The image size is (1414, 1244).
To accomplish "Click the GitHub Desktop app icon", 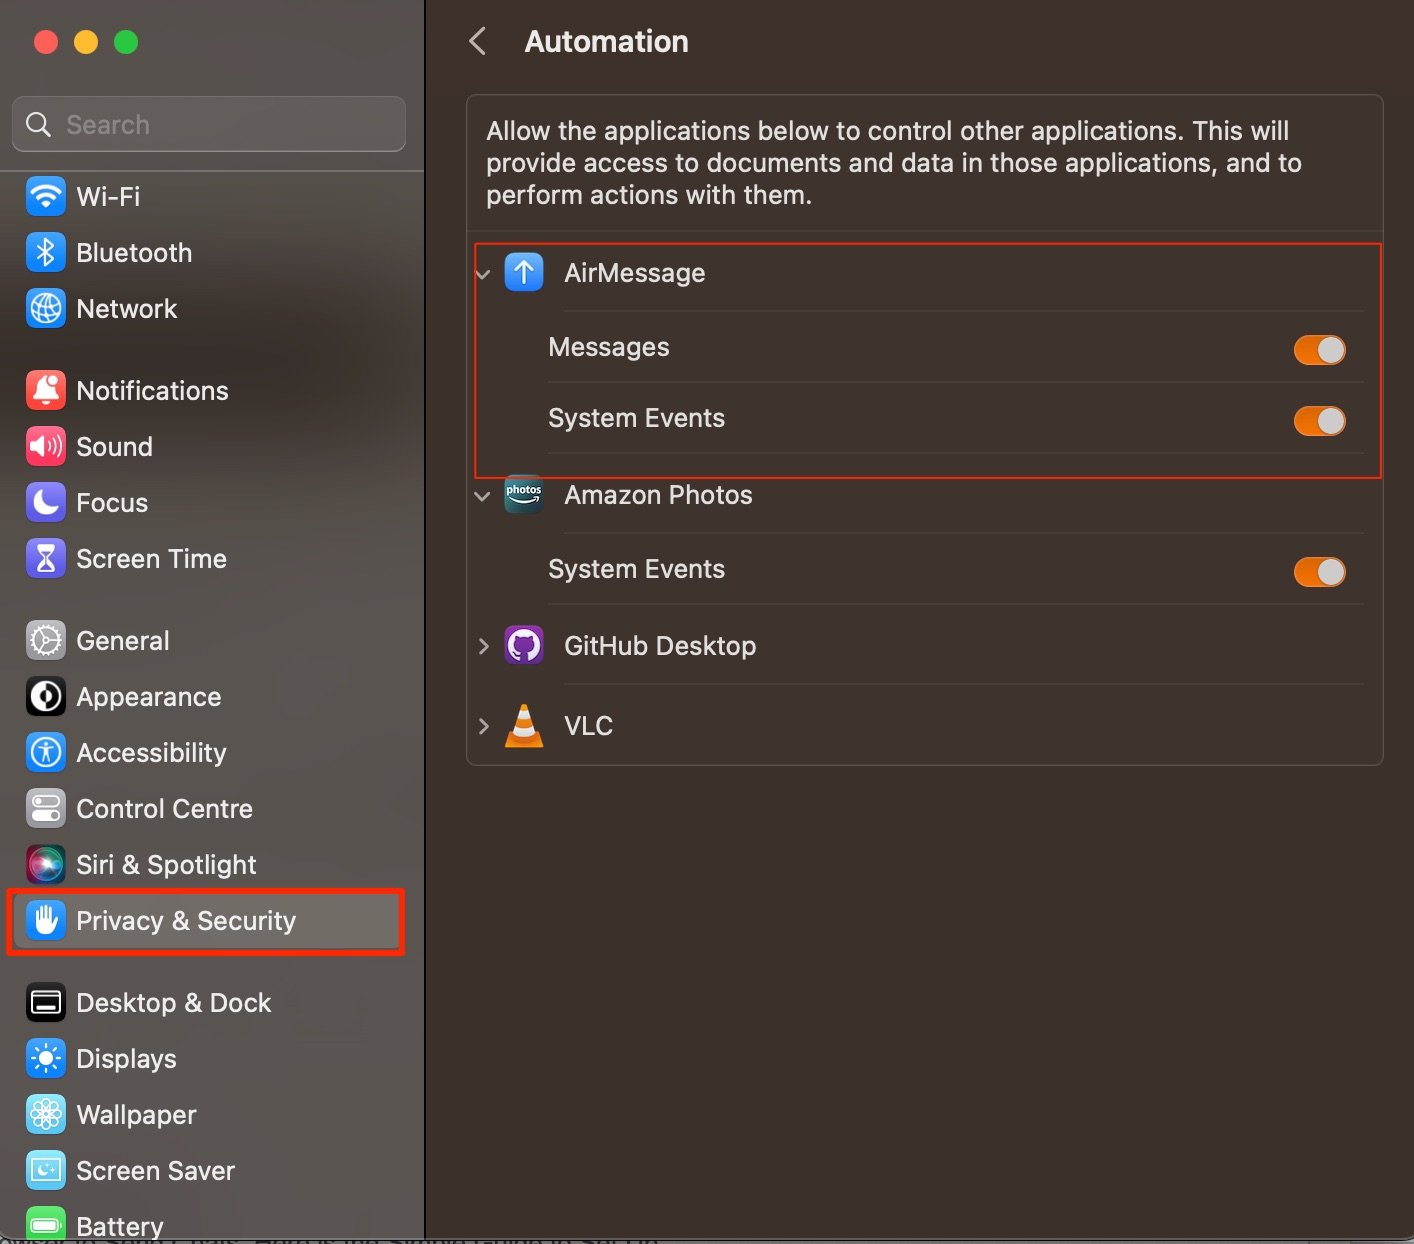I will point(524,645).
